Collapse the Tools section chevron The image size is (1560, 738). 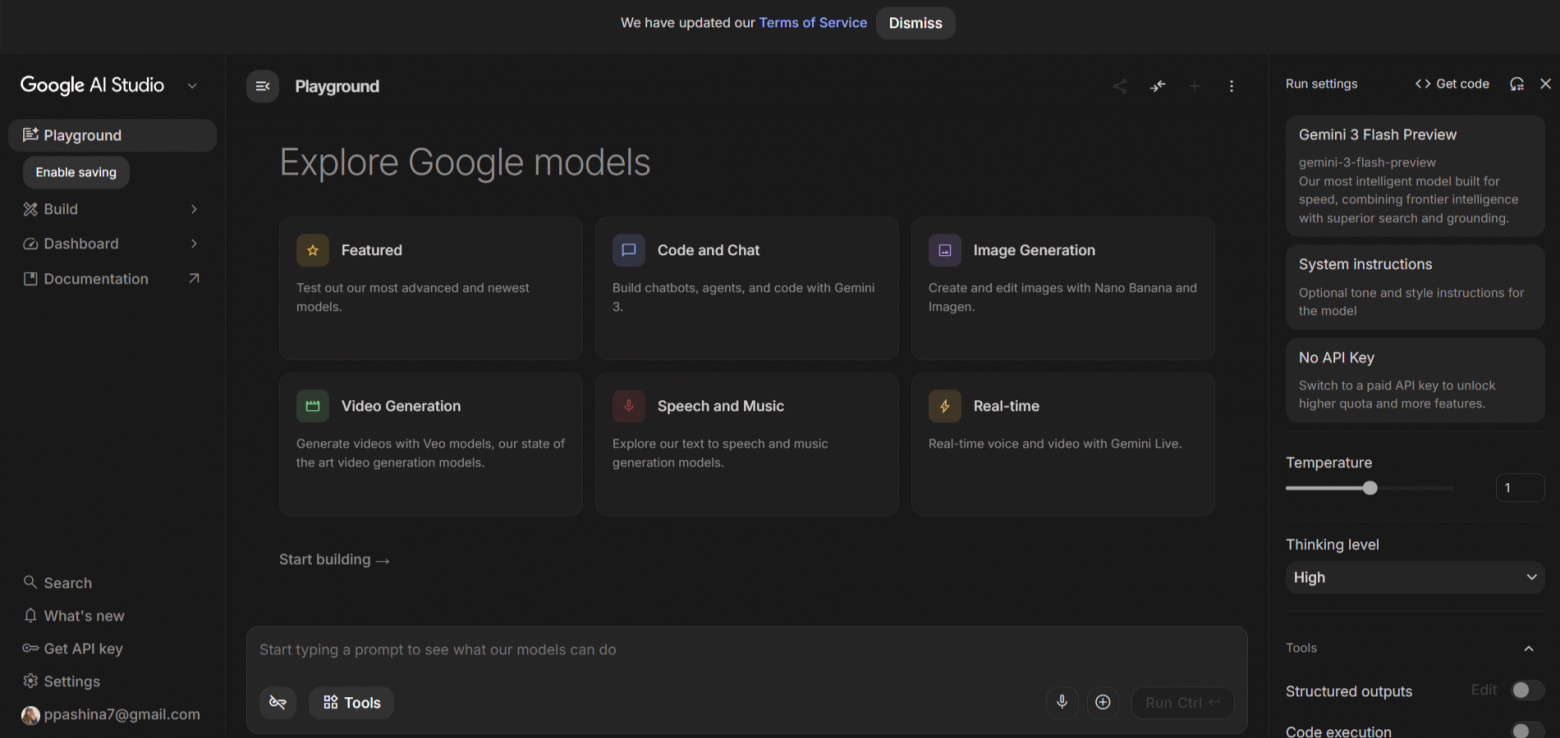[1528, 648]
